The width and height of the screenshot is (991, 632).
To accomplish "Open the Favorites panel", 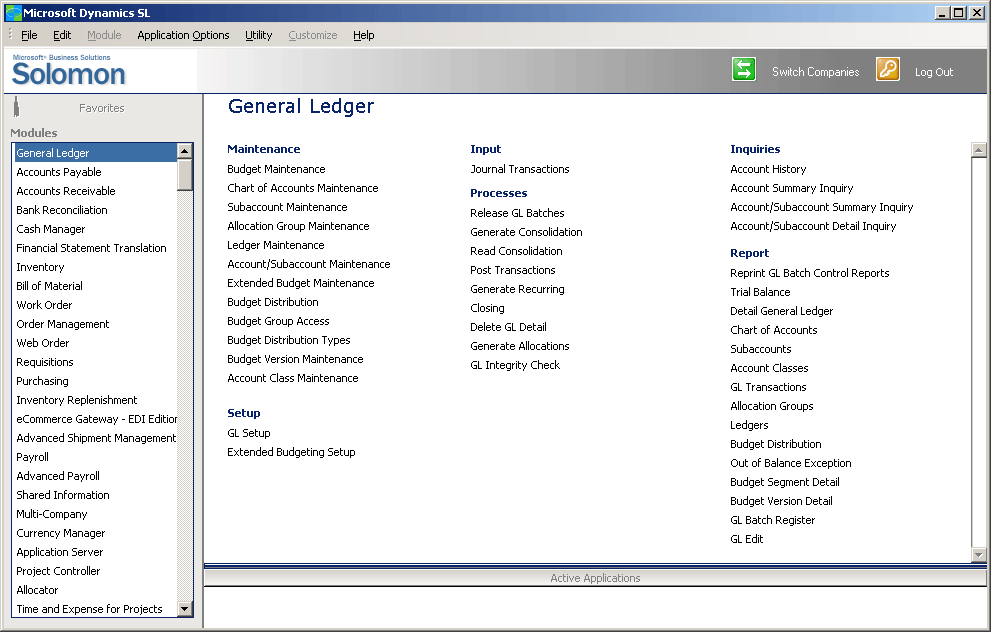I will pyautogui.click(x=102, y=108).
